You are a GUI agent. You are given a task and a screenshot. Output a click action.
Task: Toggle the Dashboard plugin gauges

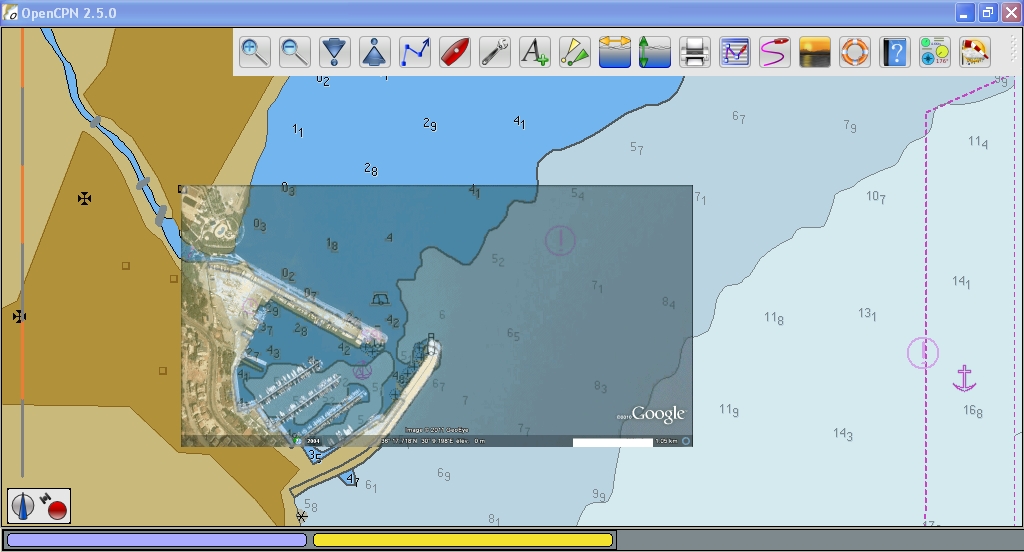[935, 52]
